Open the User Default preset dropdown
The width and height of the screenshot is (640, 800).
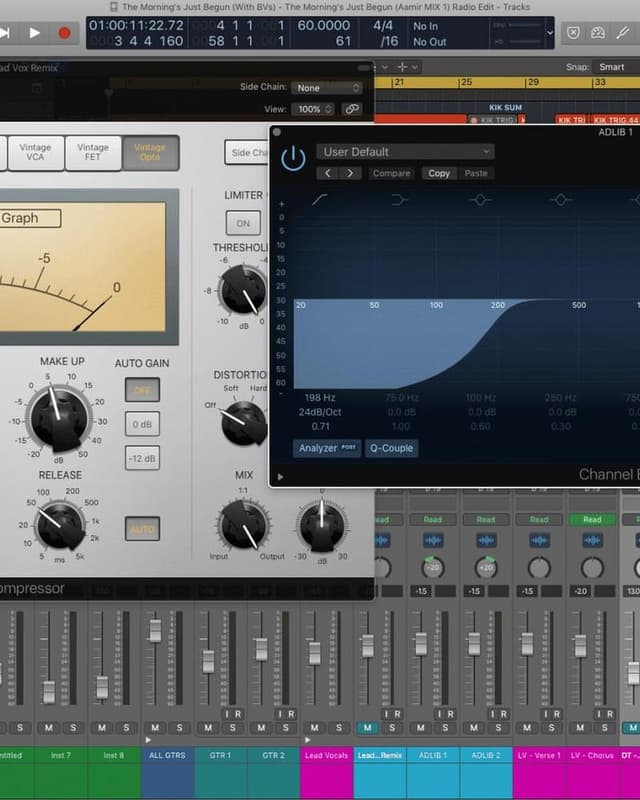pyautogui.click(x=405, y=152)
